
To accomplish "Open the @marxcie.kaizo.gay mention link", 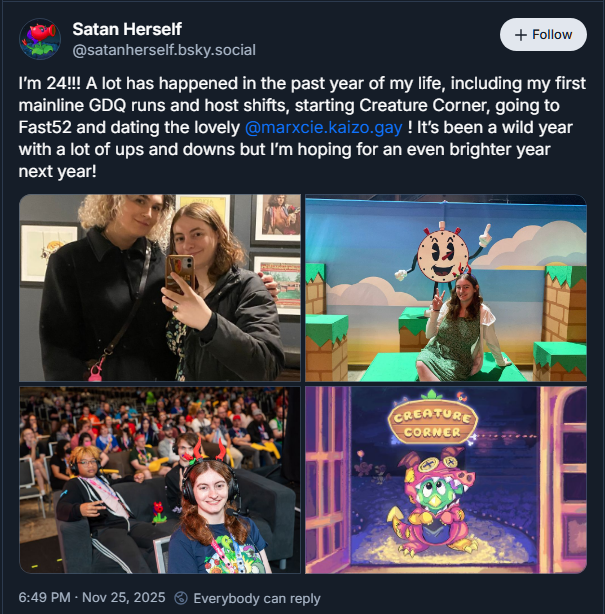I will [323, 128].
